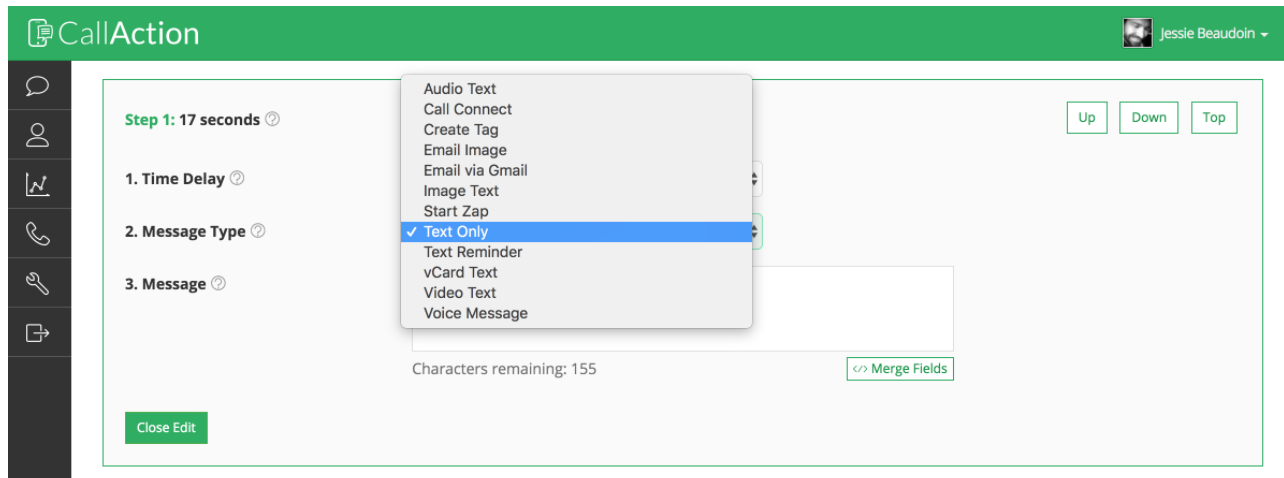Click the Top button

point(1214,117)
